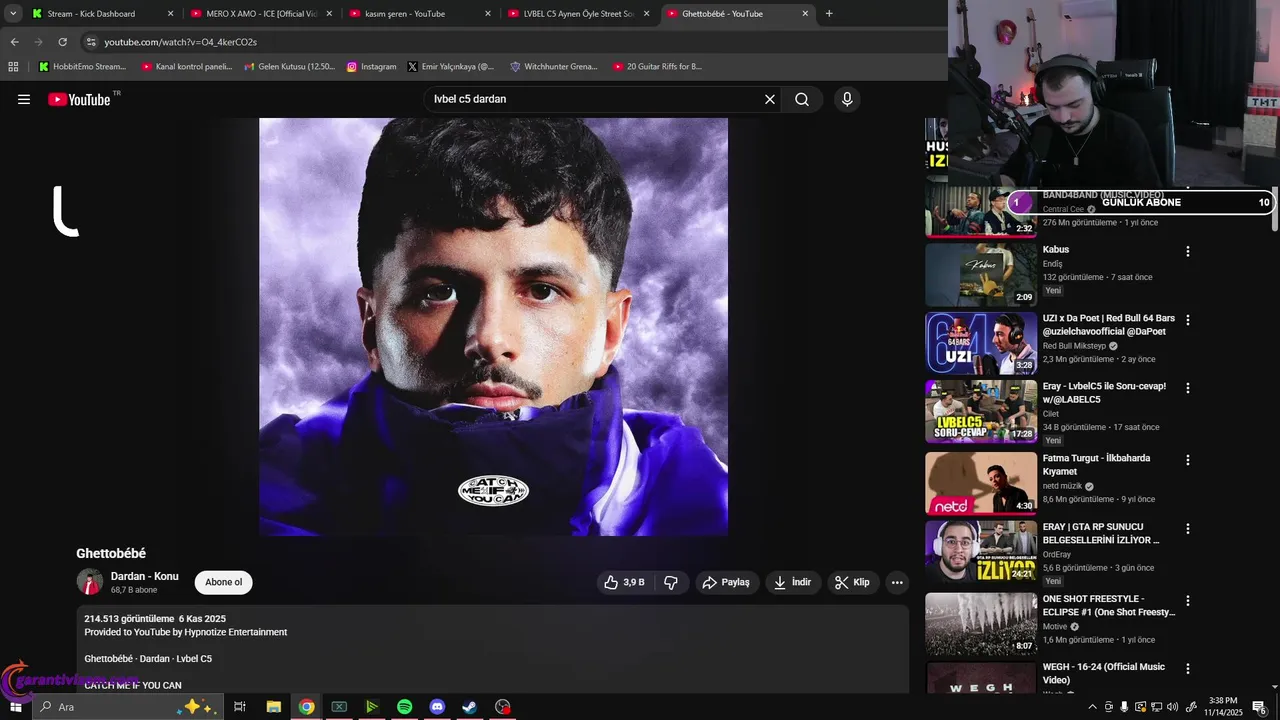Image resolution: width=1280 pixels, height=720 pixels.
Task: Open options for WEGH 16-24 video
Action: [1188, 668]
